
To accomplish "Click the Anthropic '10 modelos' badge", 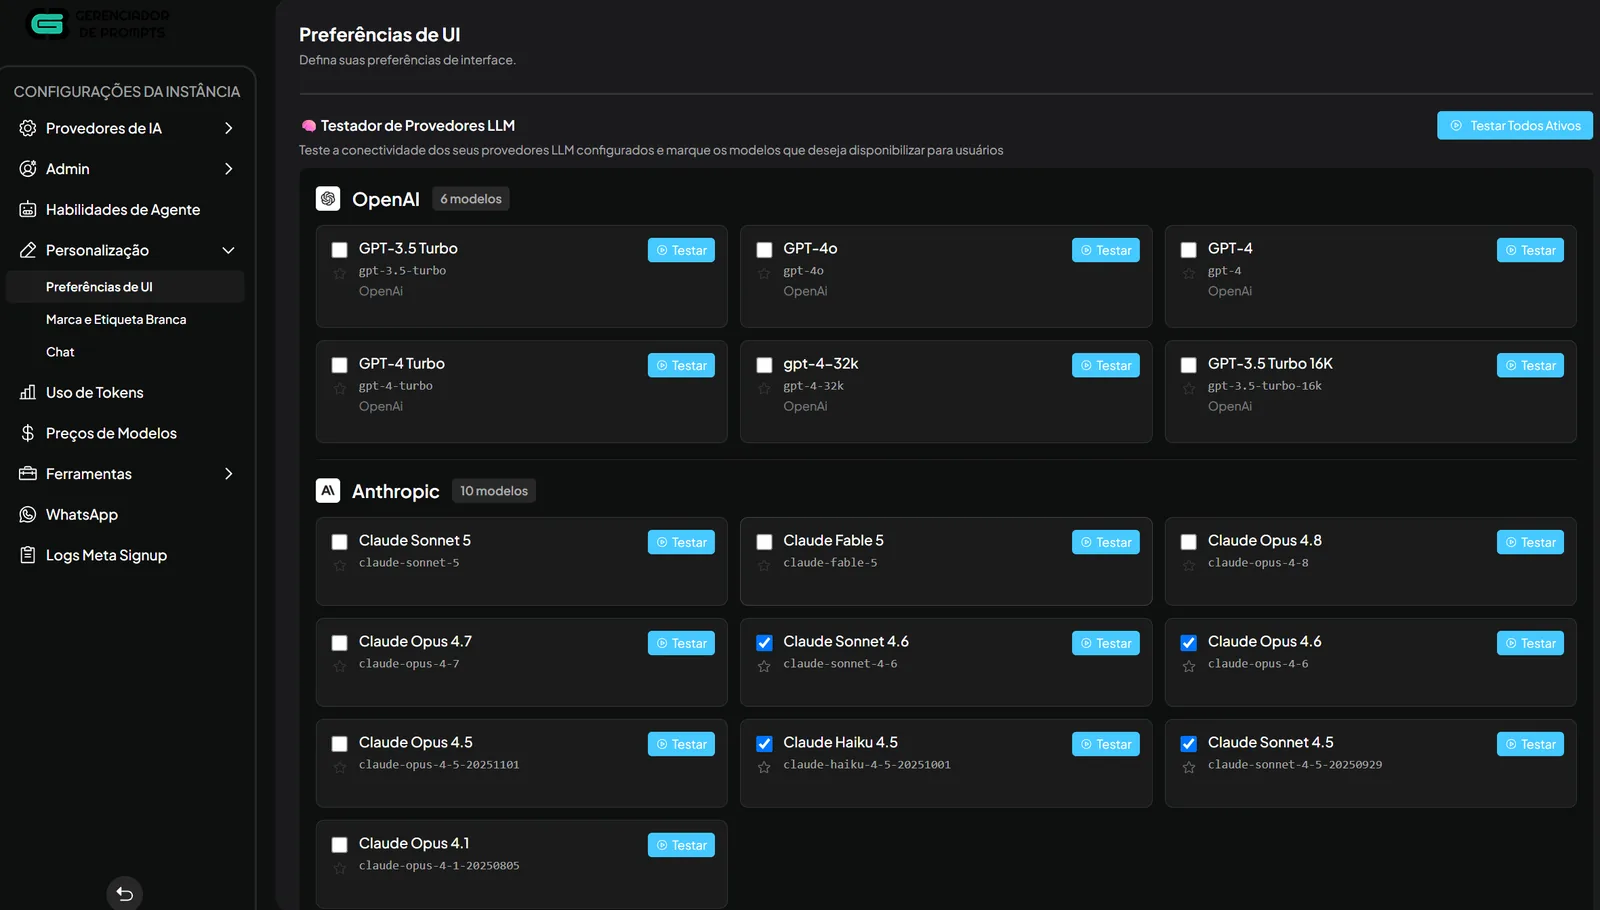I will 494,491.
